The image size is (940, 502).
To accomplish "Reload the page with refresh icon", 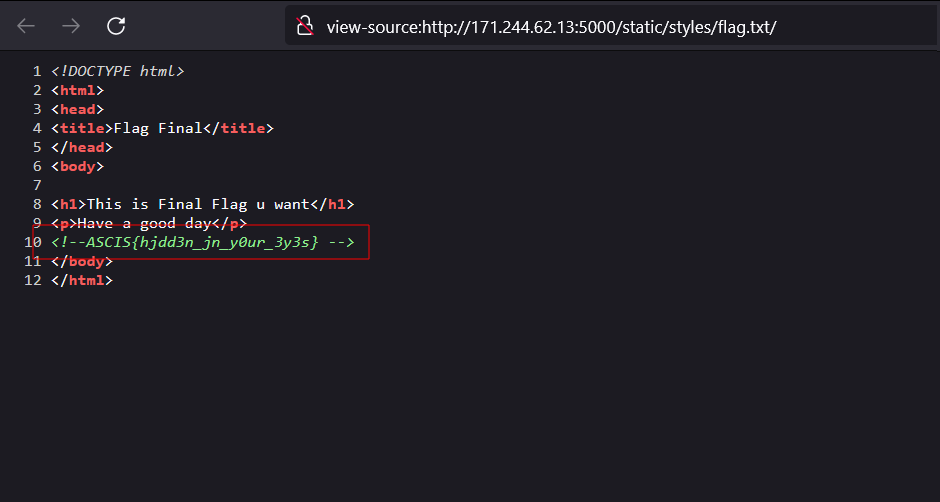I will click(x=116, y=26).
